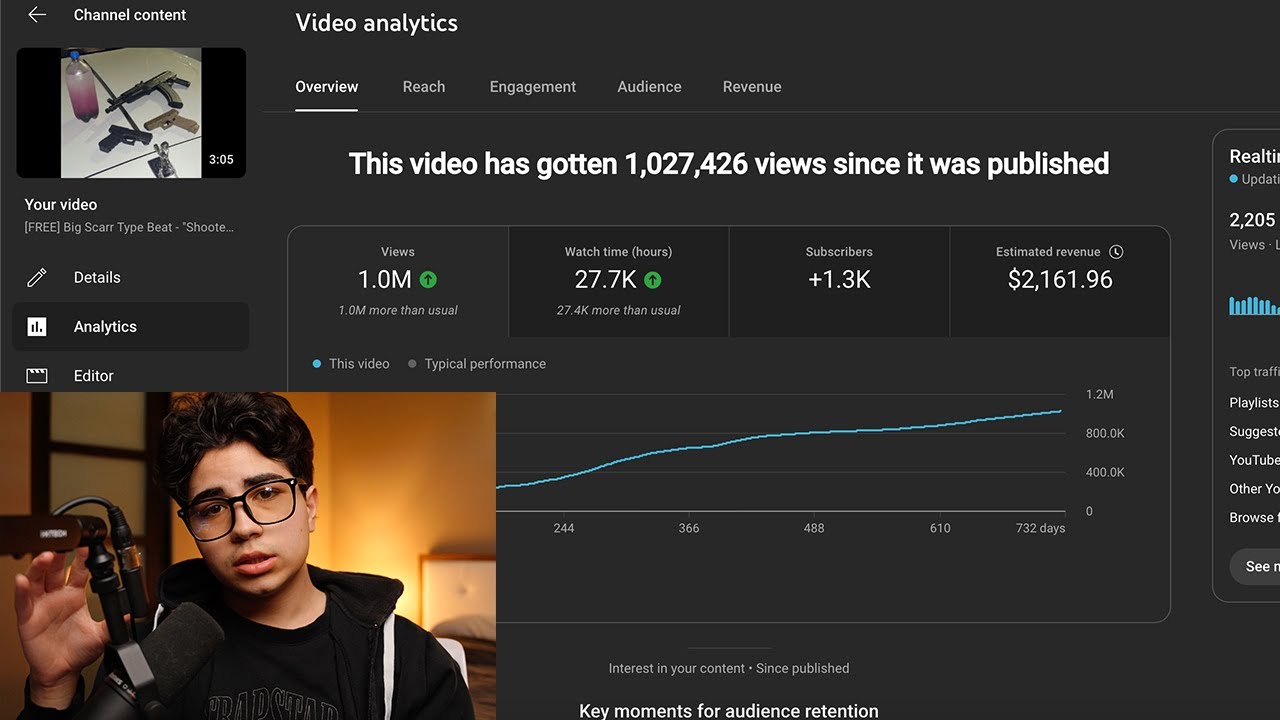Viewport: 1280px width, 720px height.
Task: Click the Editor clapperboard icon
Action: (x=37, y=376)
